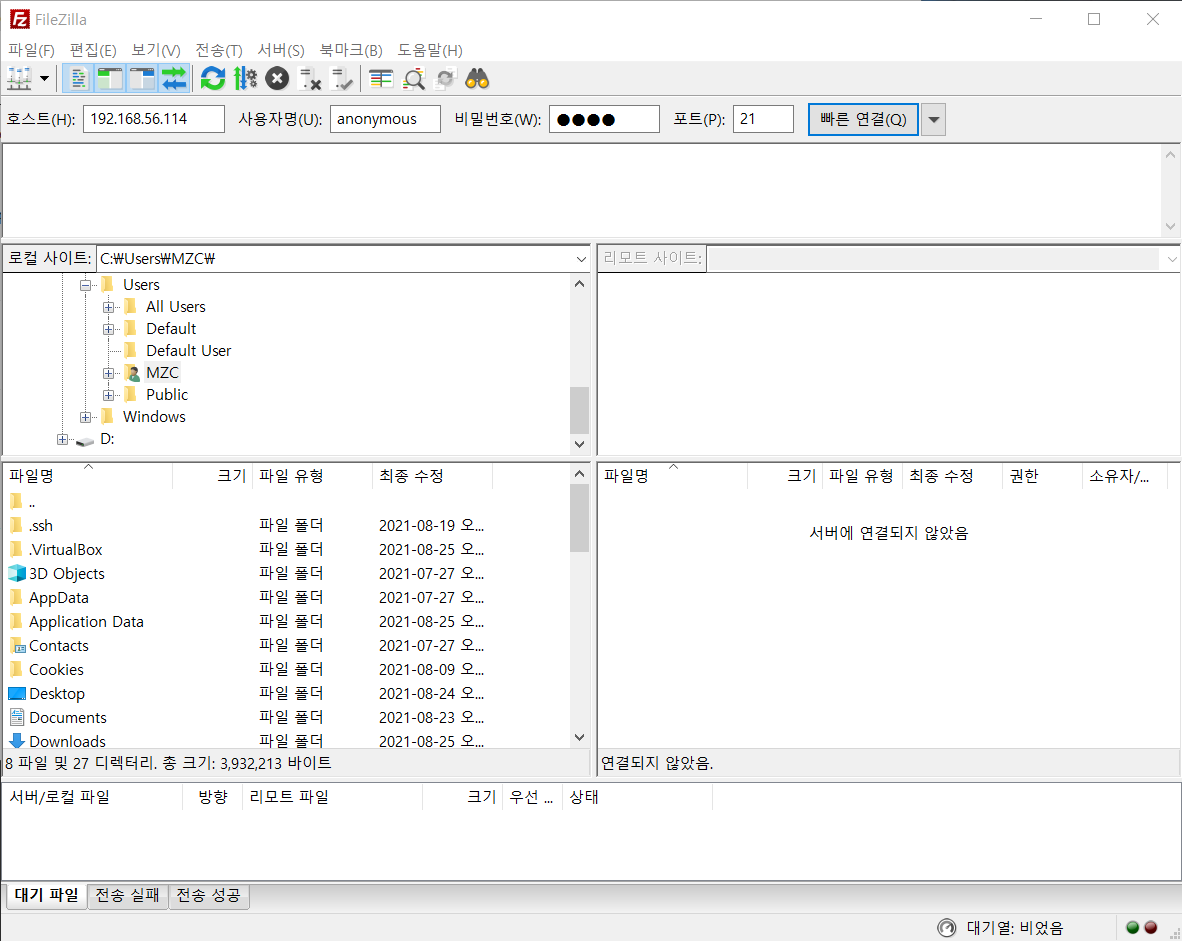Click the queue status speed icon
1182x941 pixels.
pos(946,927)
